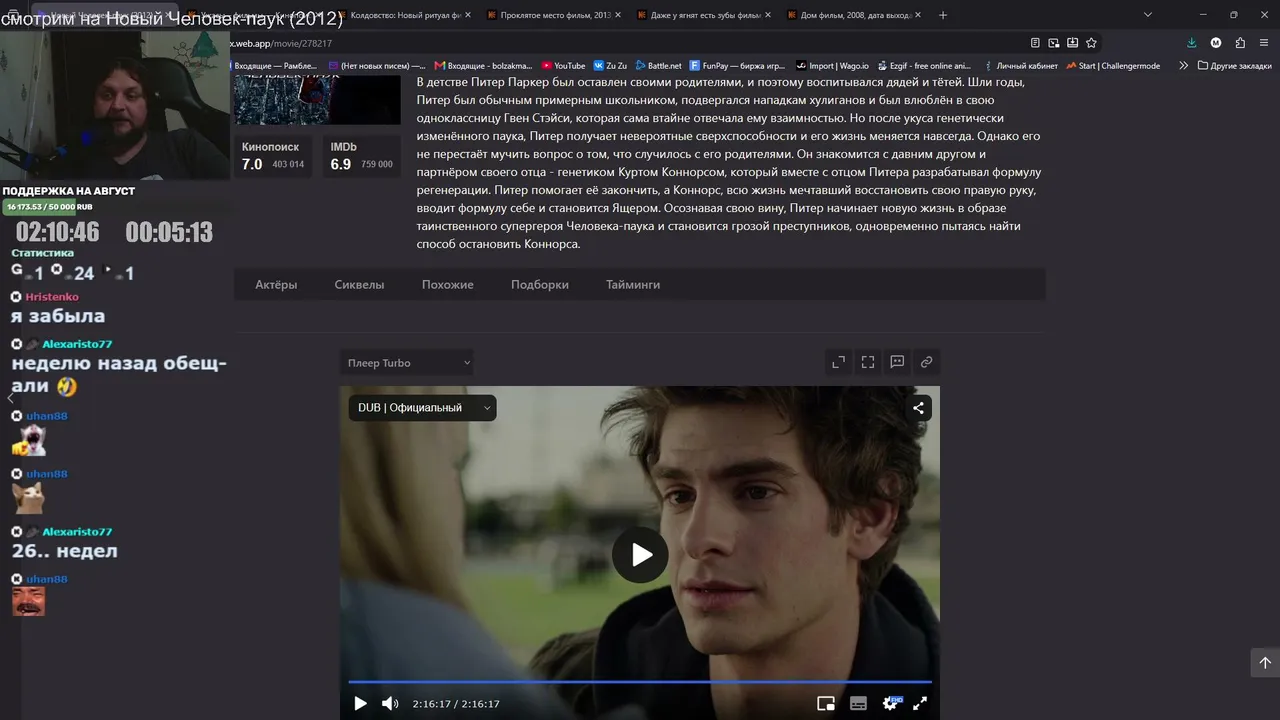Toggle subtitles icon in the player

pyautogui.click(x=858, y=704)
